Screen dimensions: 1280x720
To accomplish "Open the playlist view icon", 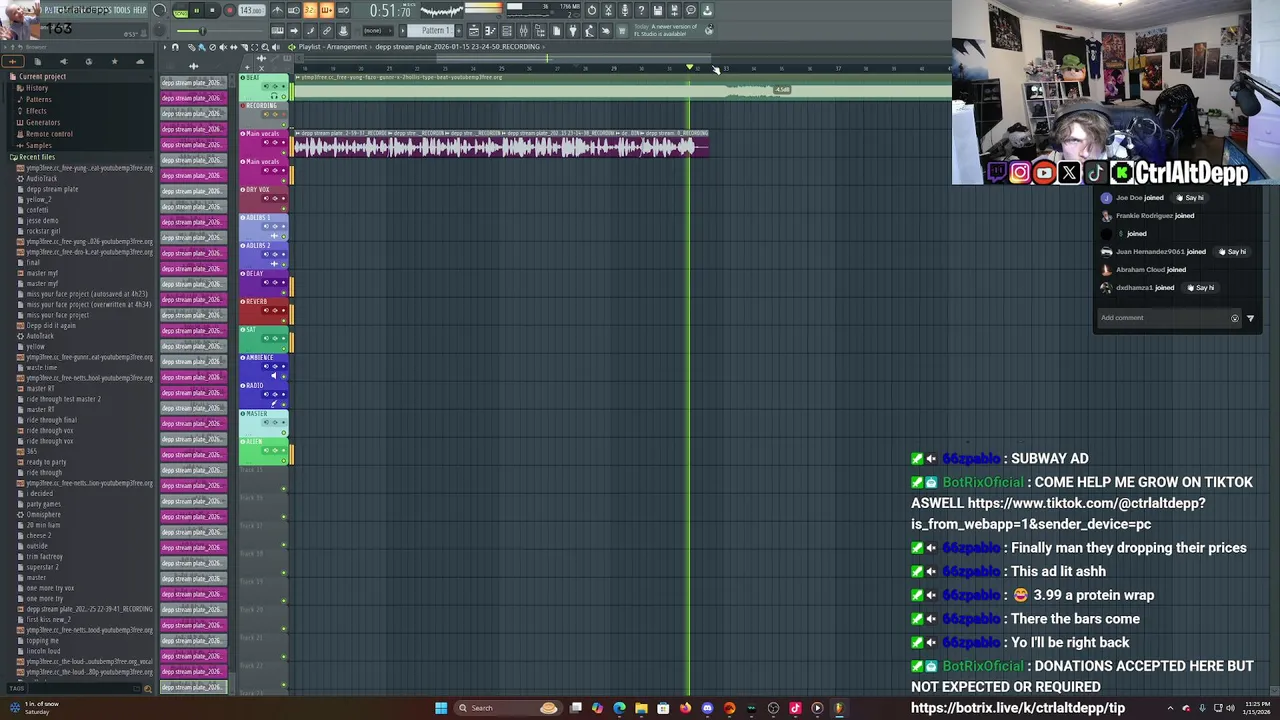I will [473, 31].
